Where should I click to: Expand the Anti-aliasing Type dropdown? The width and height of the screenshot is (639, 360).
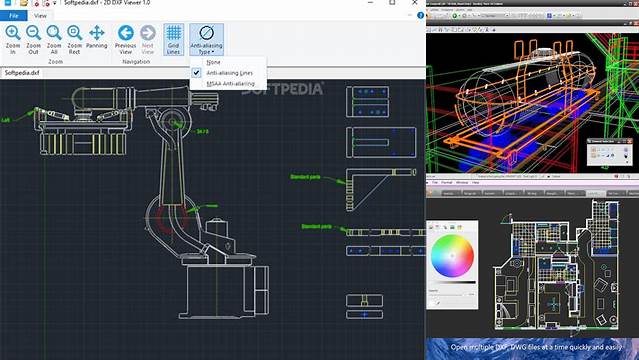(x=206, y=40)
